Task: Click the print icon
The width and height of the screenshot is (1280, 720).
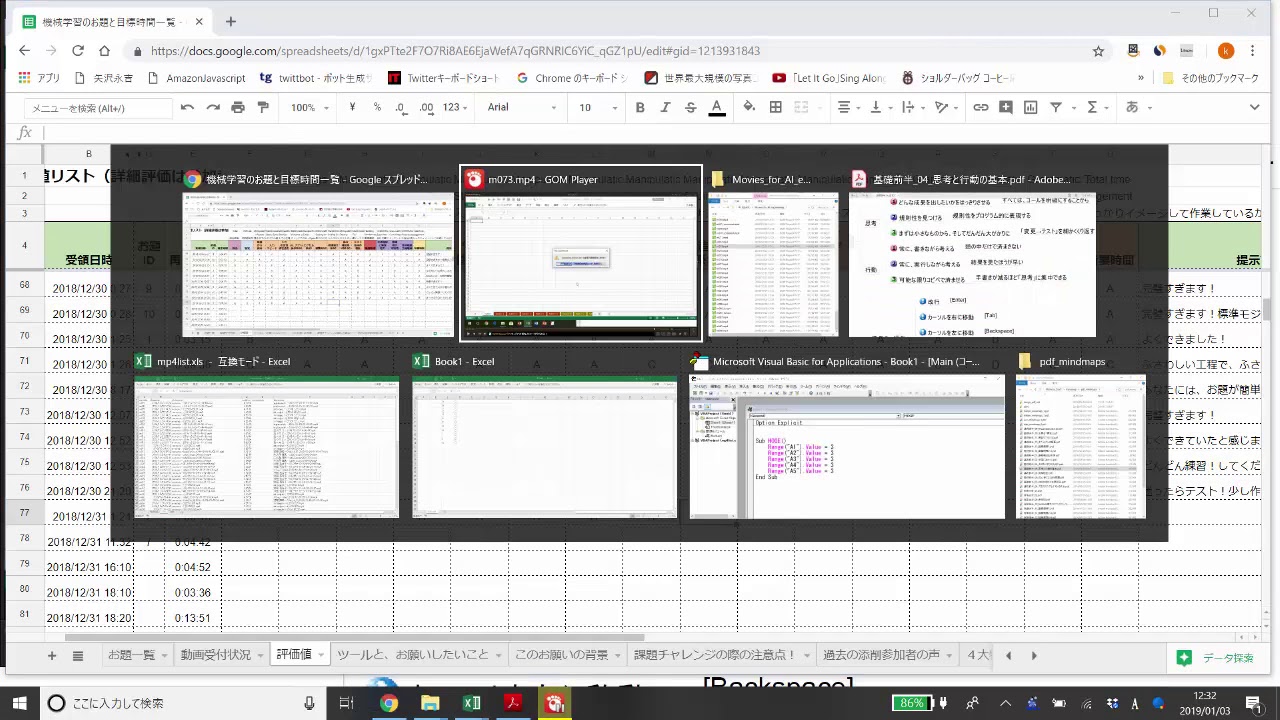Action: coord(238,107)
